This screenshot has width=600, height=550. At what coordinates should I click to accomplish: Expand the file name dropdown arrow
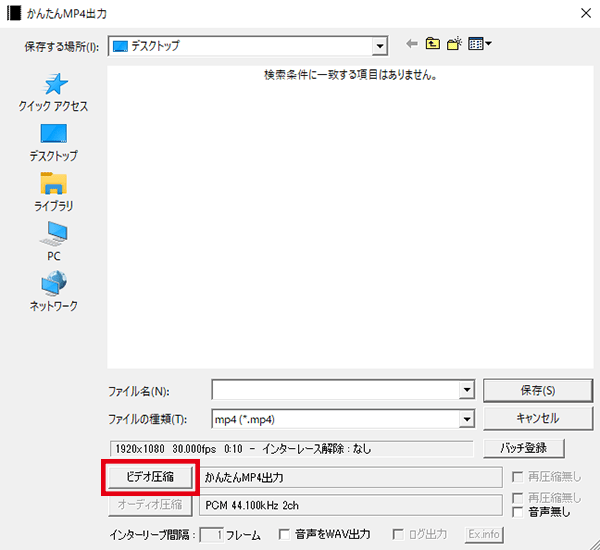[x=467, y=390]
